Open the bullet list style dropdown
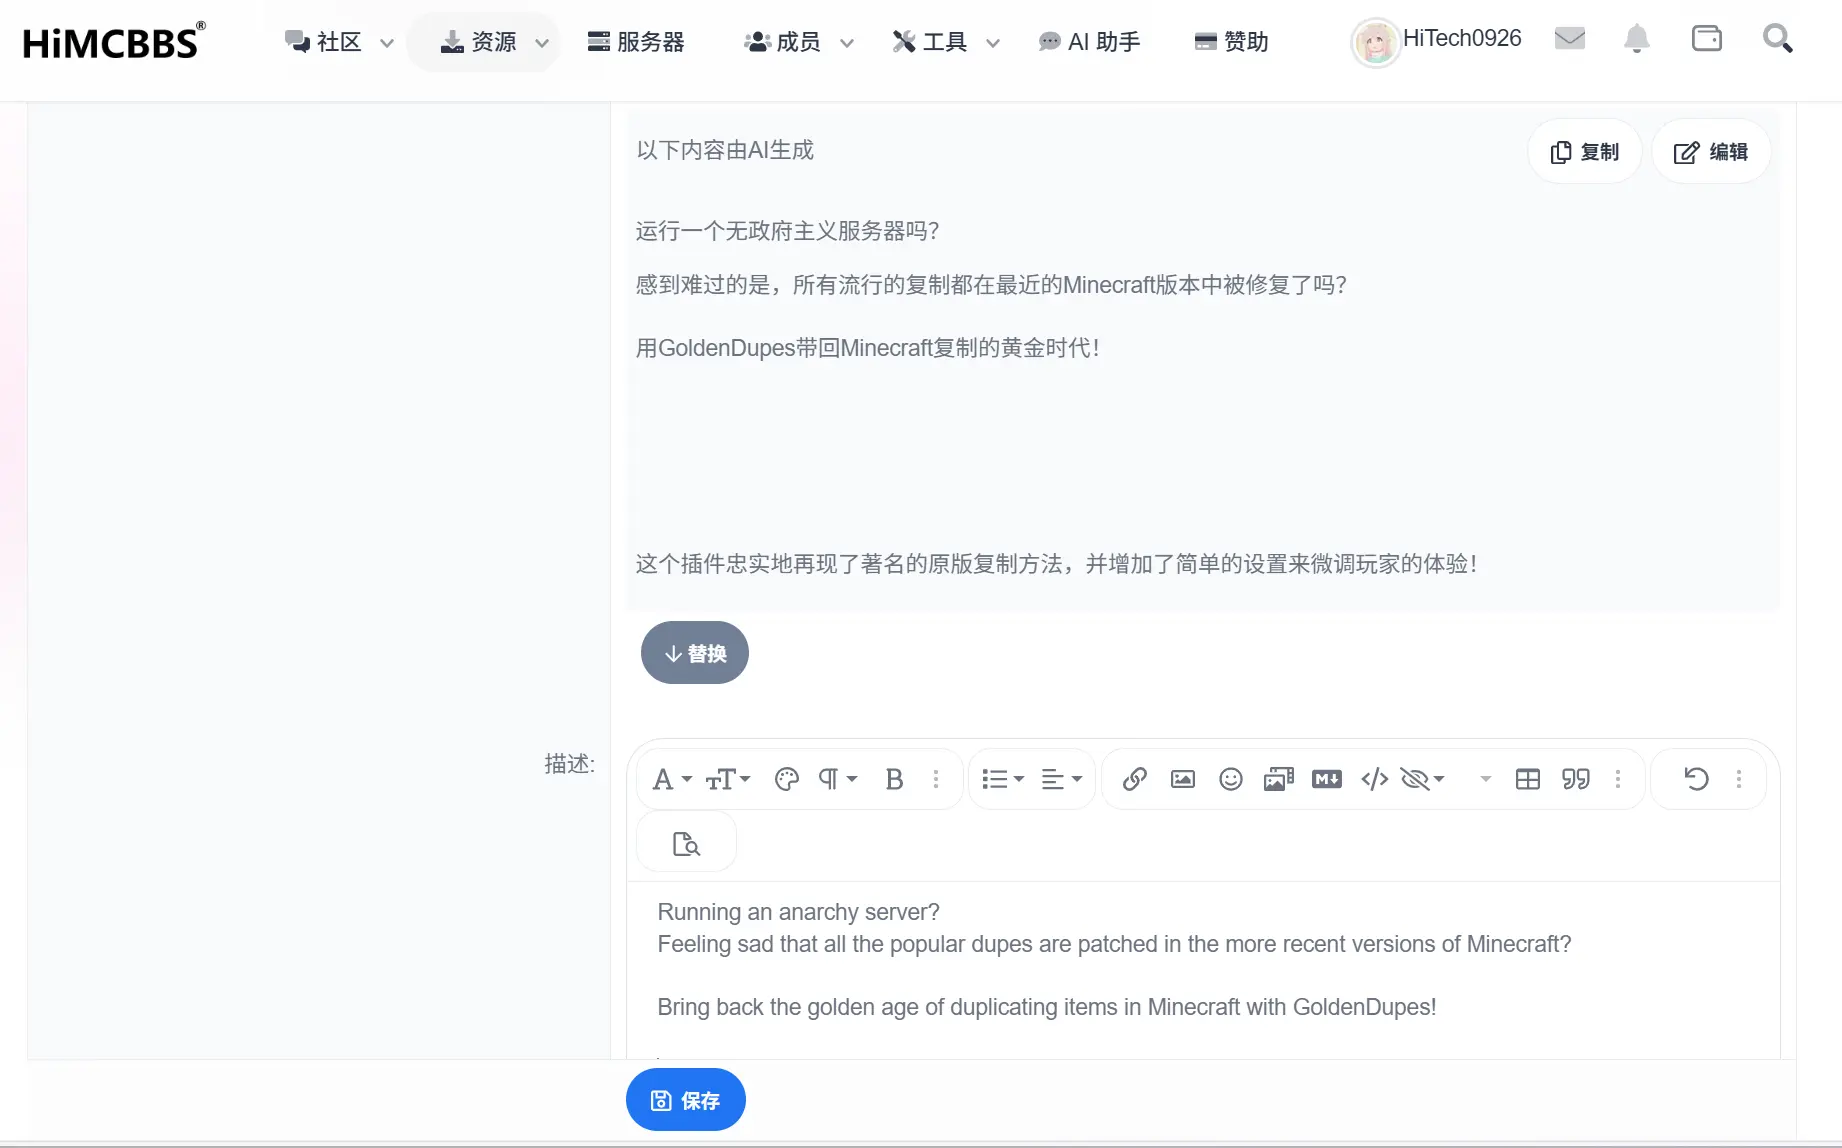Image resolution: width=1842 pixels, height=1148 pixels. coord(1002,779)
